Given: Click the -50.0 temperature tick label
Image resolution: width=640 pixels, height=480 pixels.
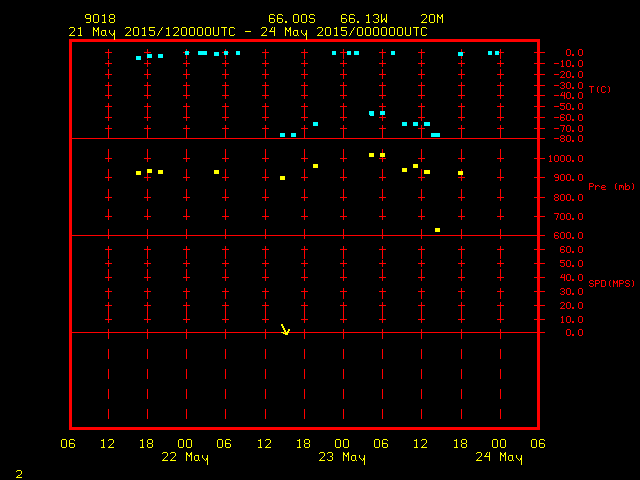Looking at the screenshot, I should point(569,107).
